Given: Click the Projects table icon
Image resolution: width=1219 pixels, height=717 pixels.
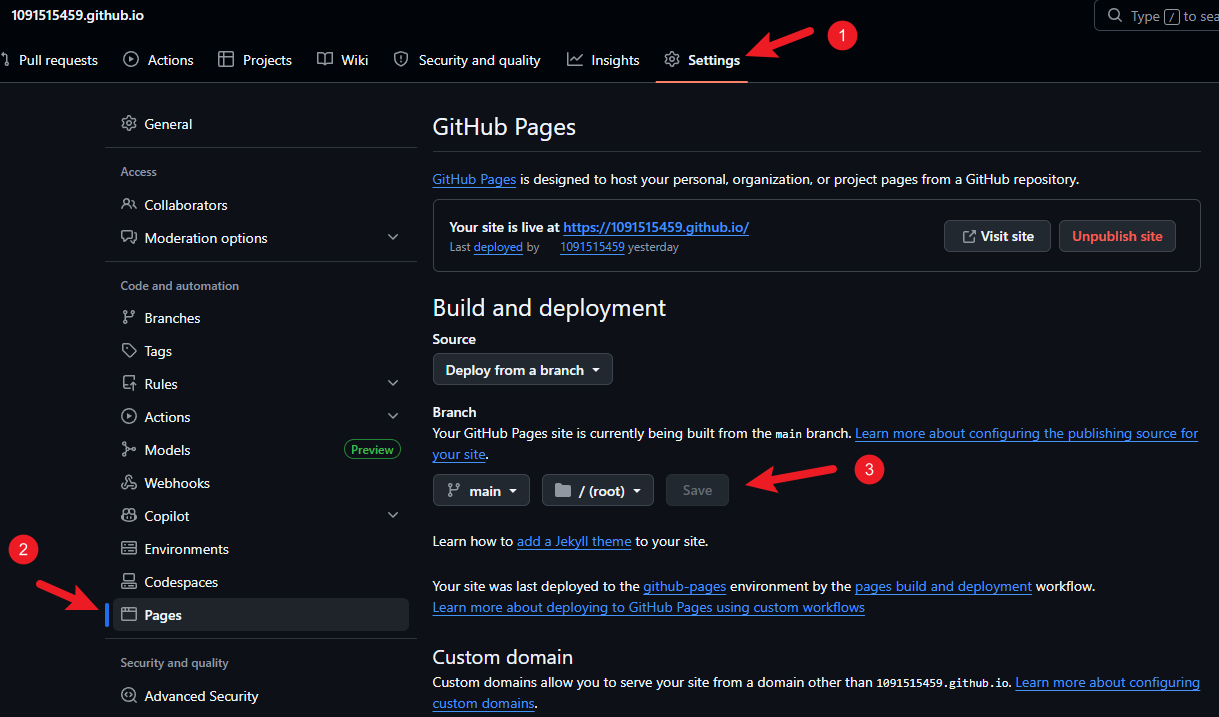Looking at the screenshot, I should [x=226, y=60].
